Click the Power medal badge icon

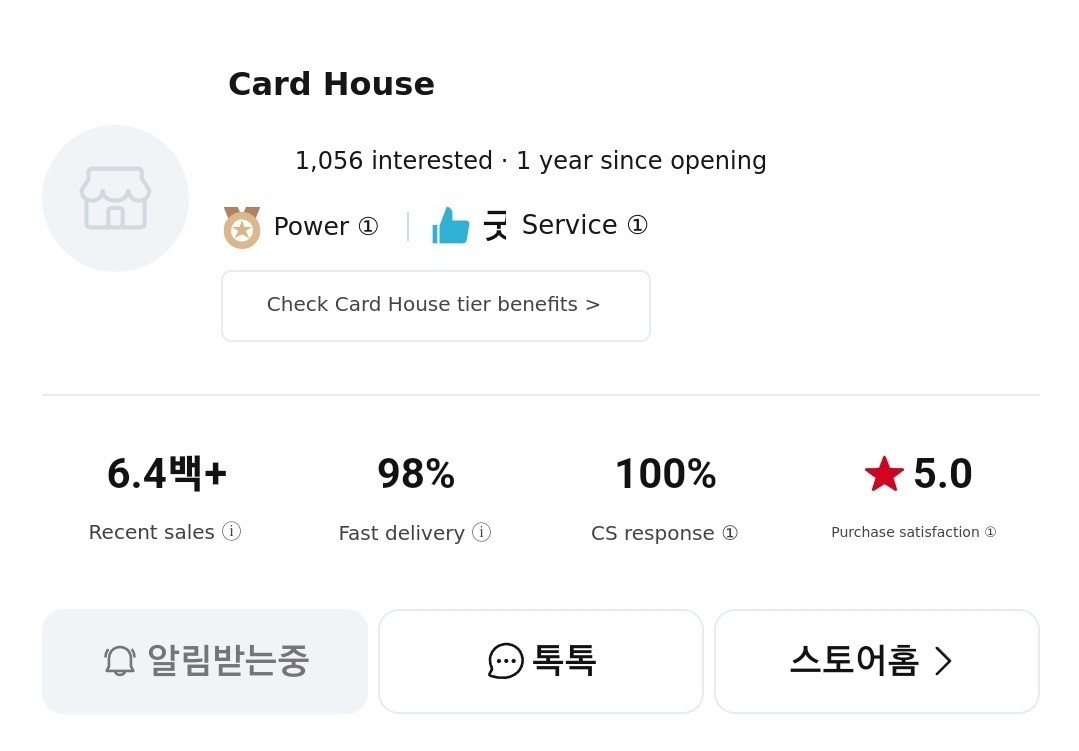(241, 227)
